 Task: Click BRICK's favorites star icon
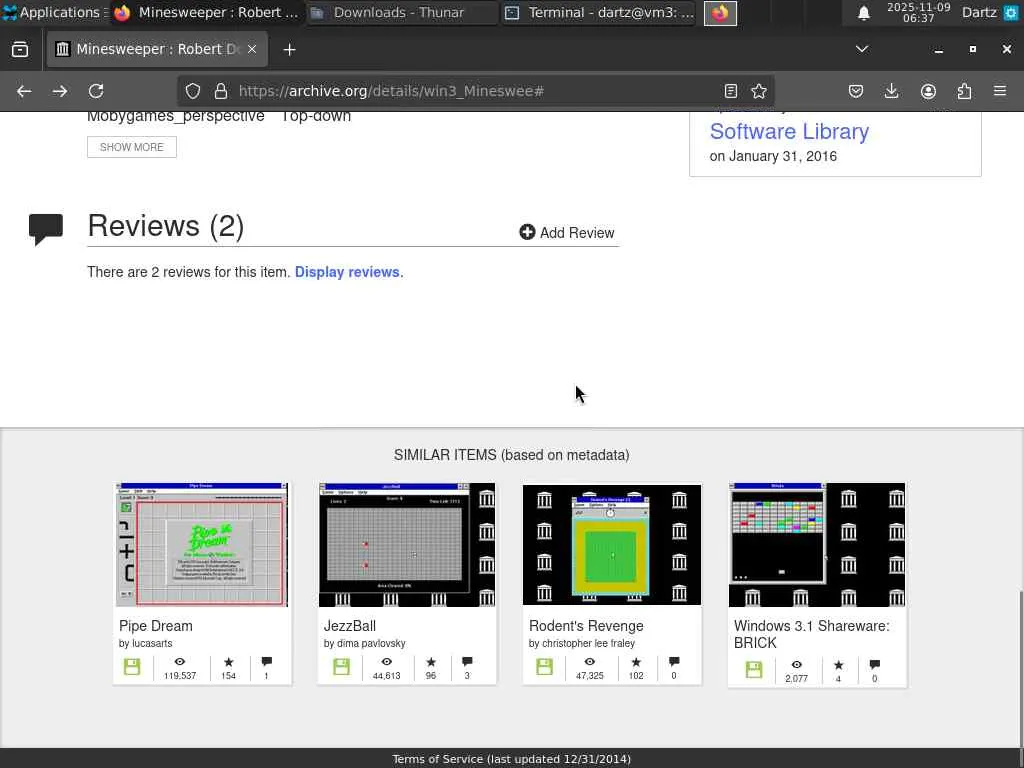839,665
